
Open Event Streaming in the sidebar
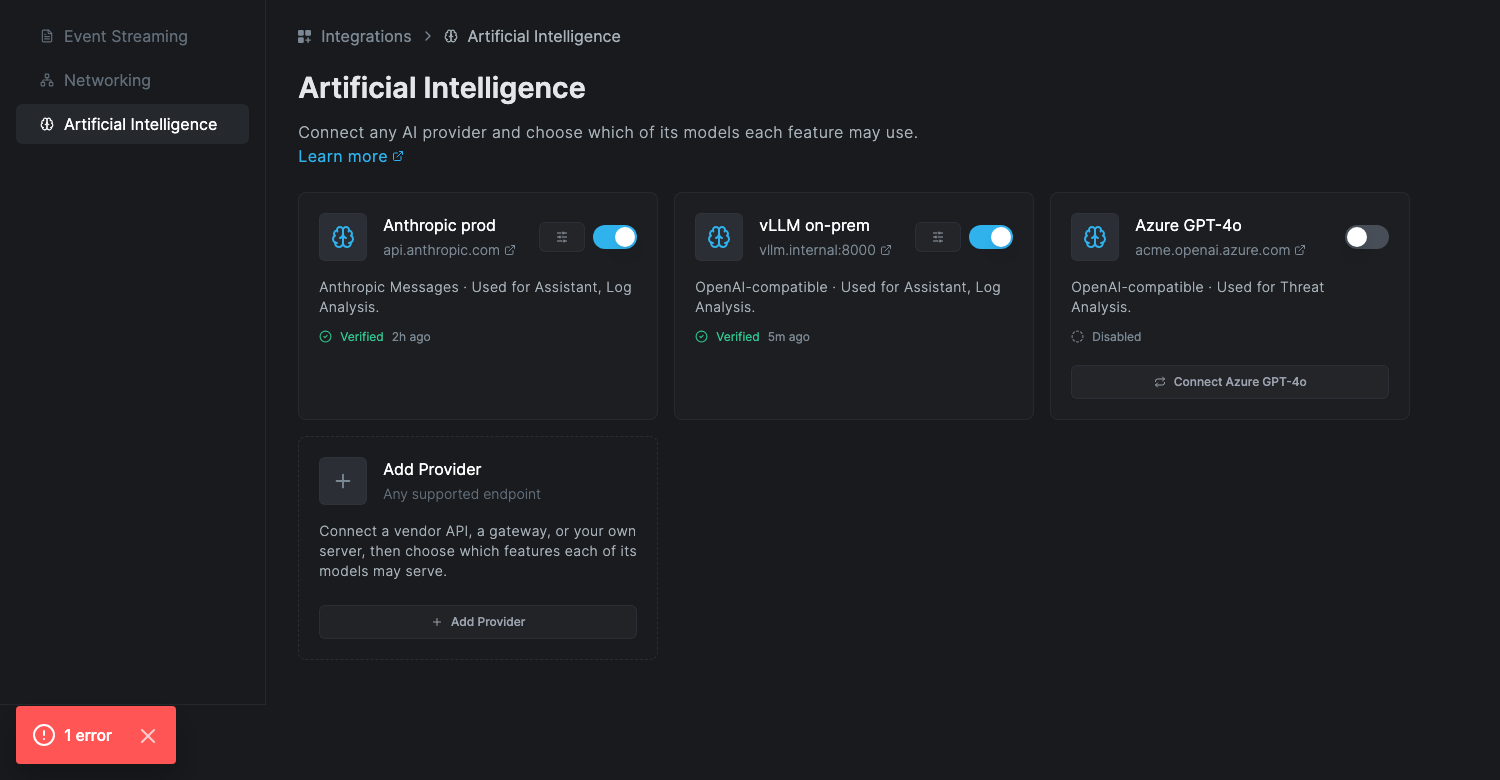tap(132, 37)
